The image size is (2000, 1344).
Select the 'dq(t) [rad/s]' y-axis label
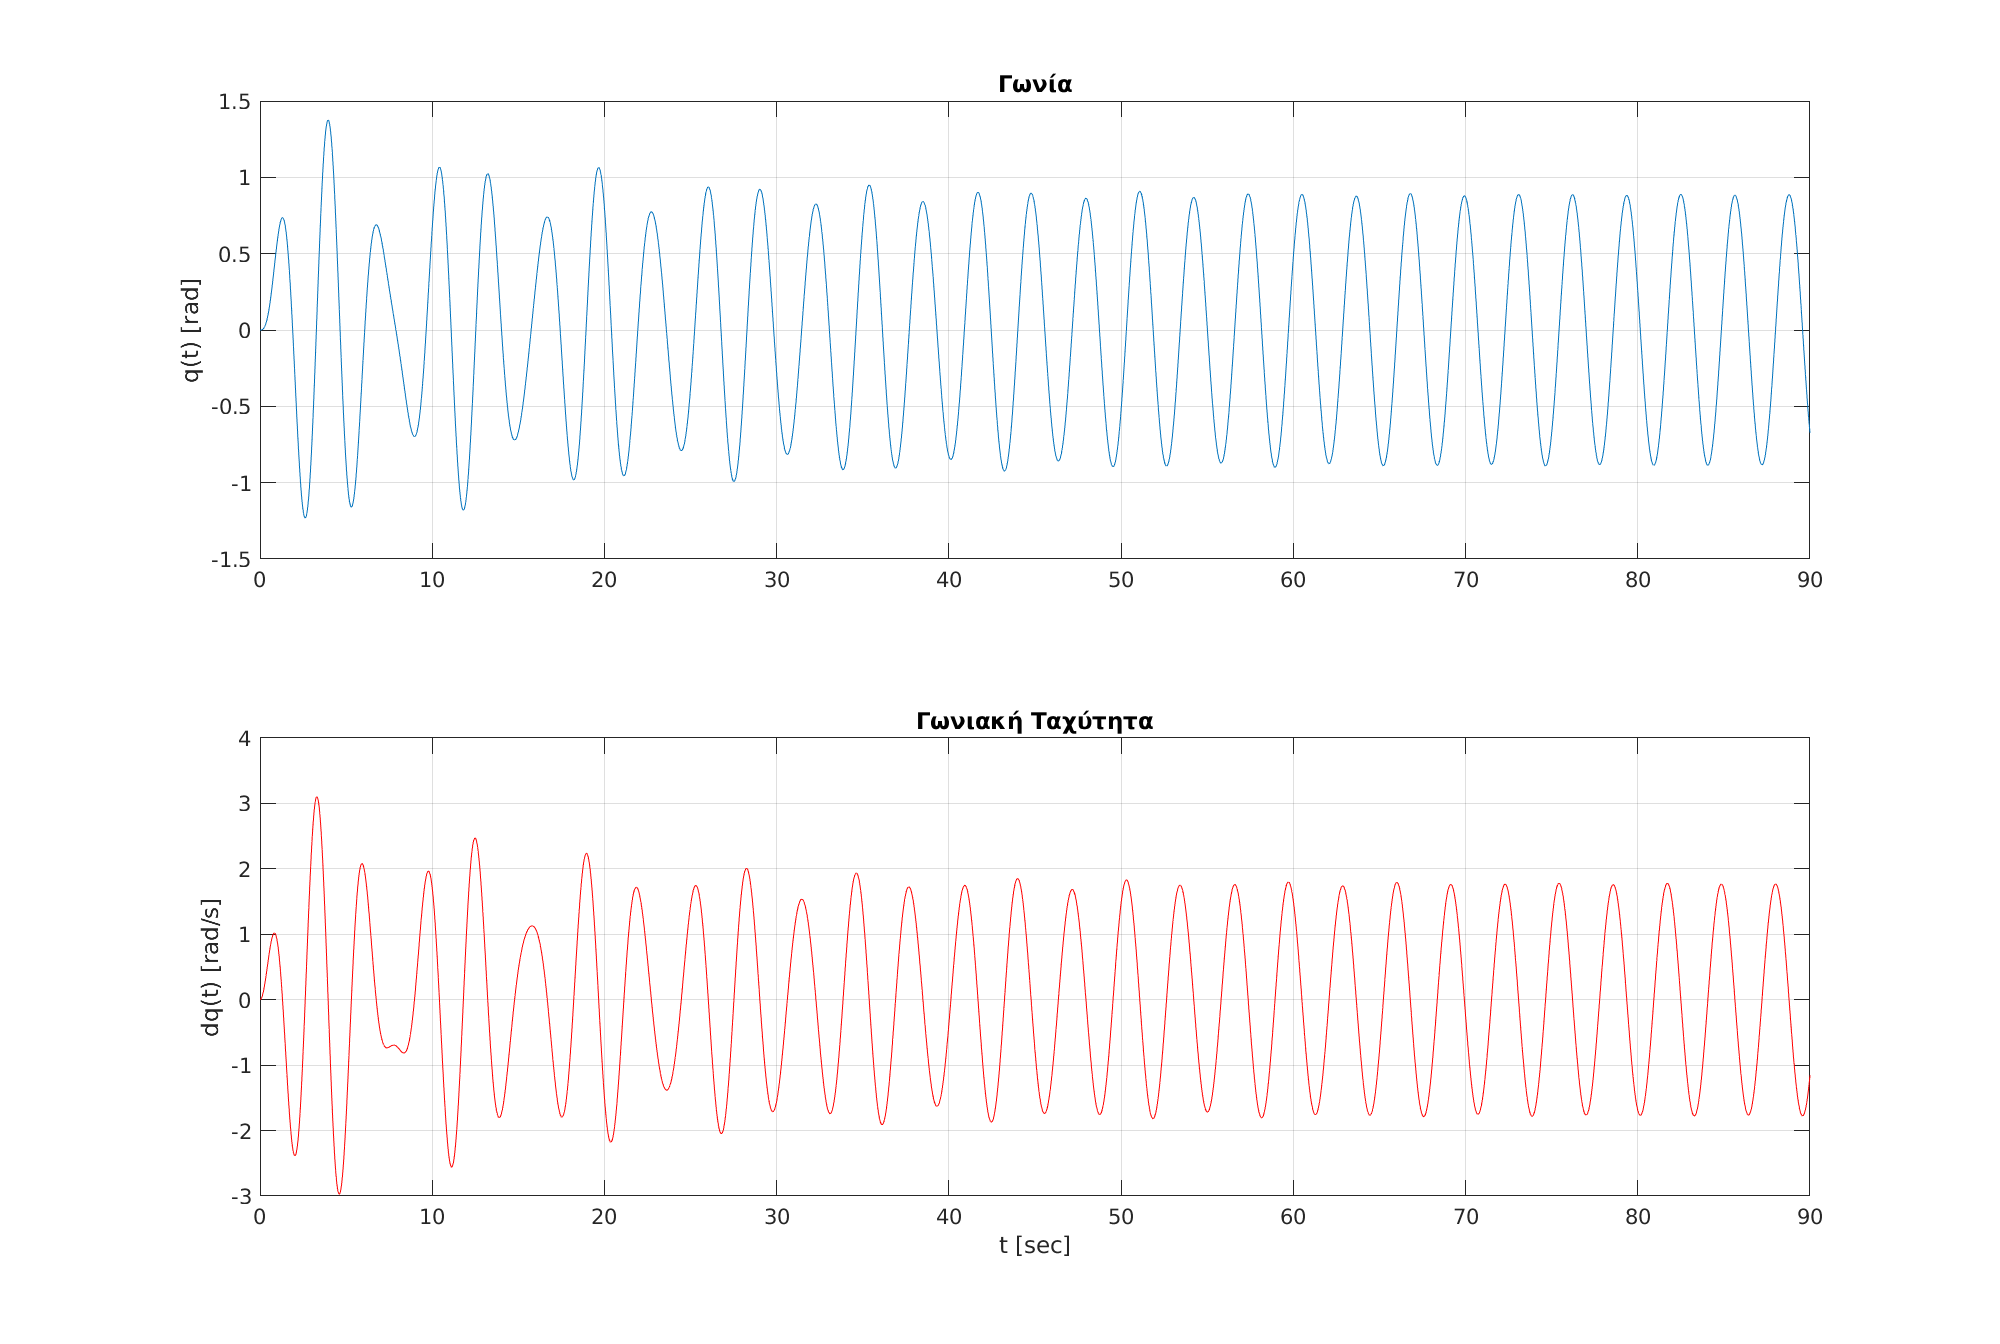pyautogui.click(x=211, y=967)
